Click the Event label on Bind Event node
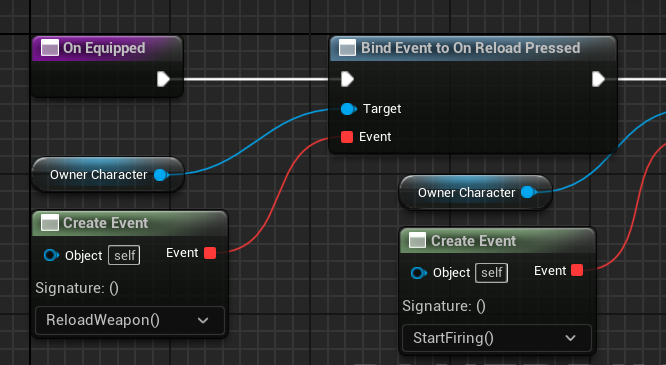666x365 pixels. pos(375,137)
